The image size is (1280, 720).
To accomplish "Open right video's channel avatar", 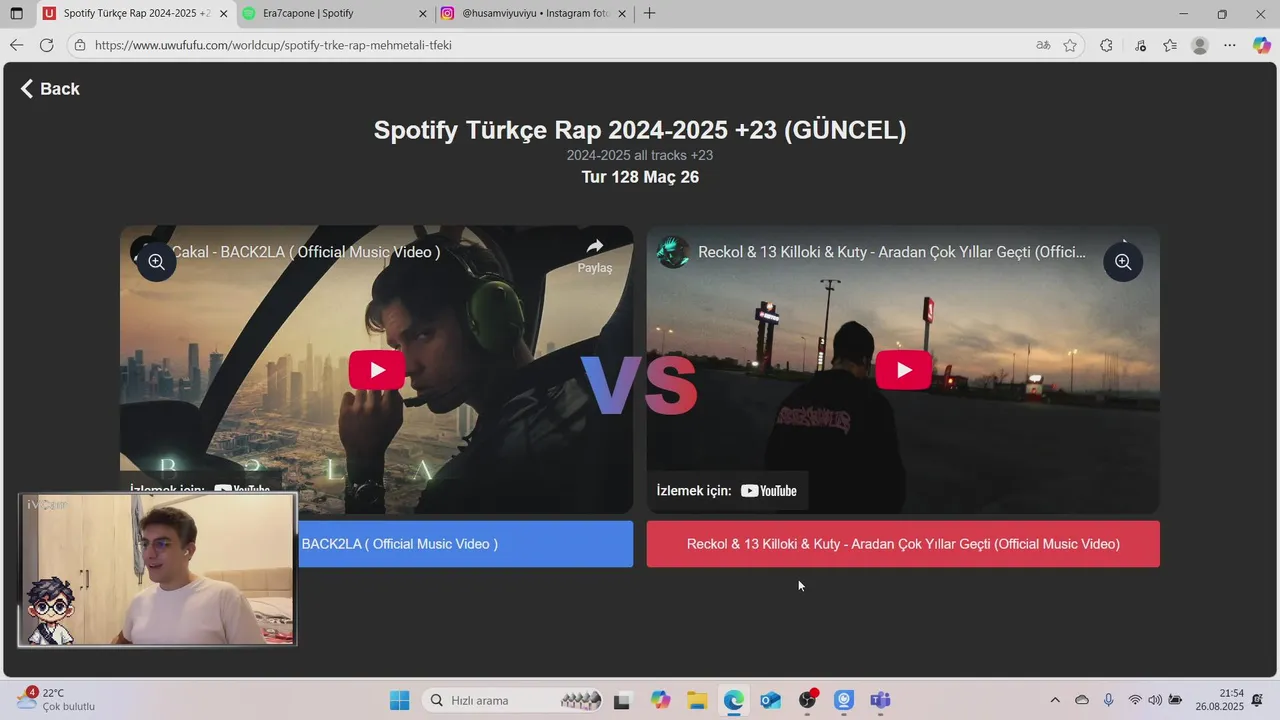I will (673, 252).
